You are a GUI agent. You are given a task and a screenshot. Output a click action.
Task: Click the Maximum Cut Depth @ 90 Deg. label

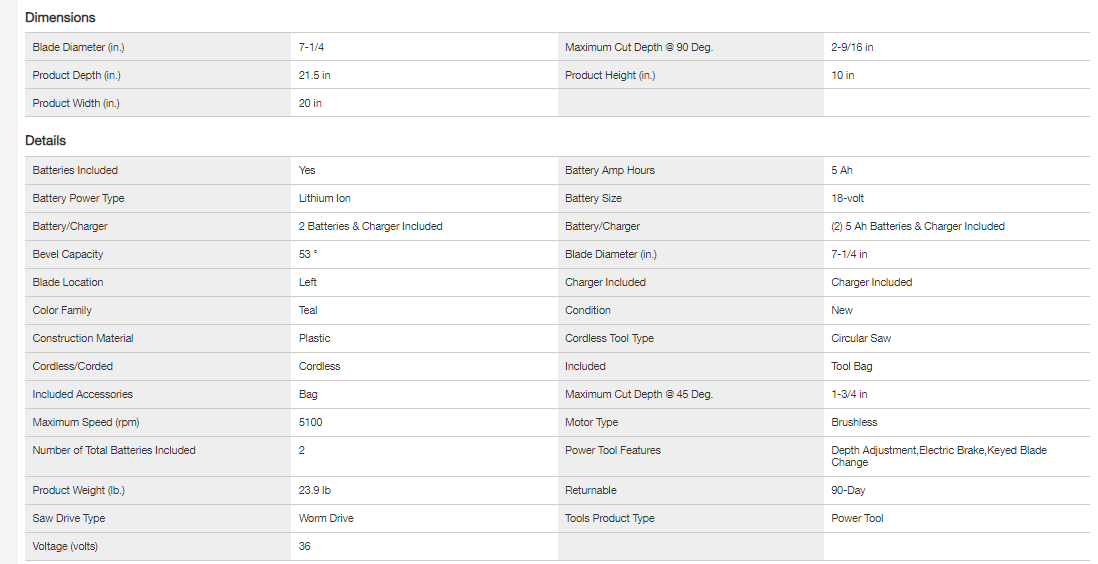[639, 47]
